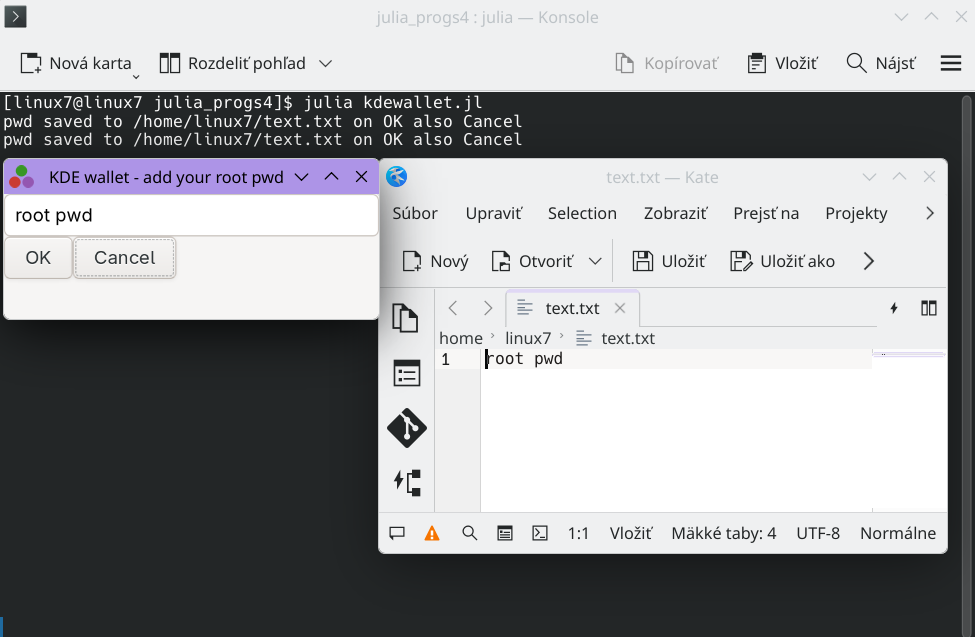Open the Projects list panel in Kate sidebar
This screenshot has width=975, height=637.
click(x=406, y=373)
